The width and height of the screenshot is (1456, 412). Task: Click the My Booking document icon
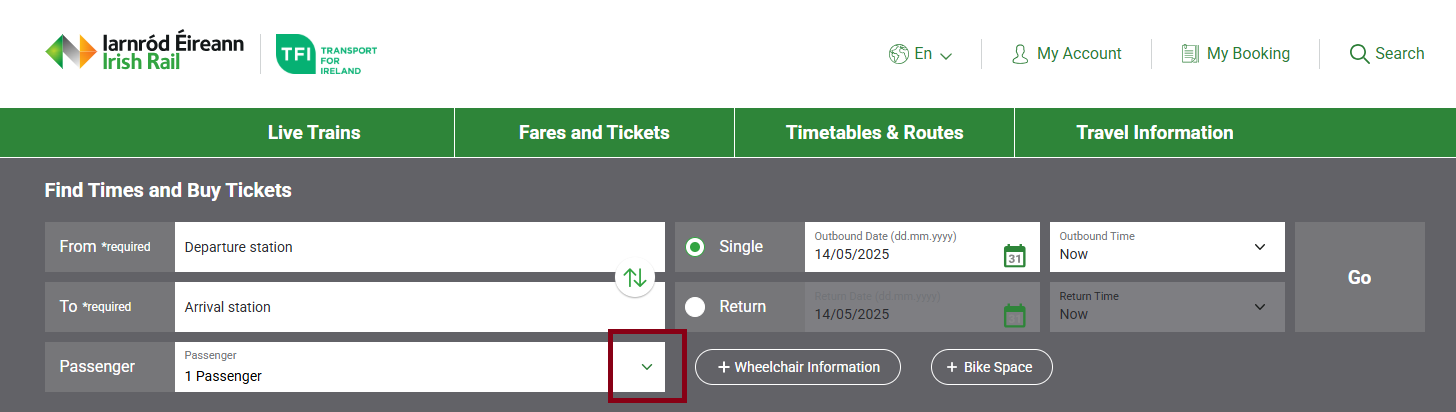tap(1190, 54)
